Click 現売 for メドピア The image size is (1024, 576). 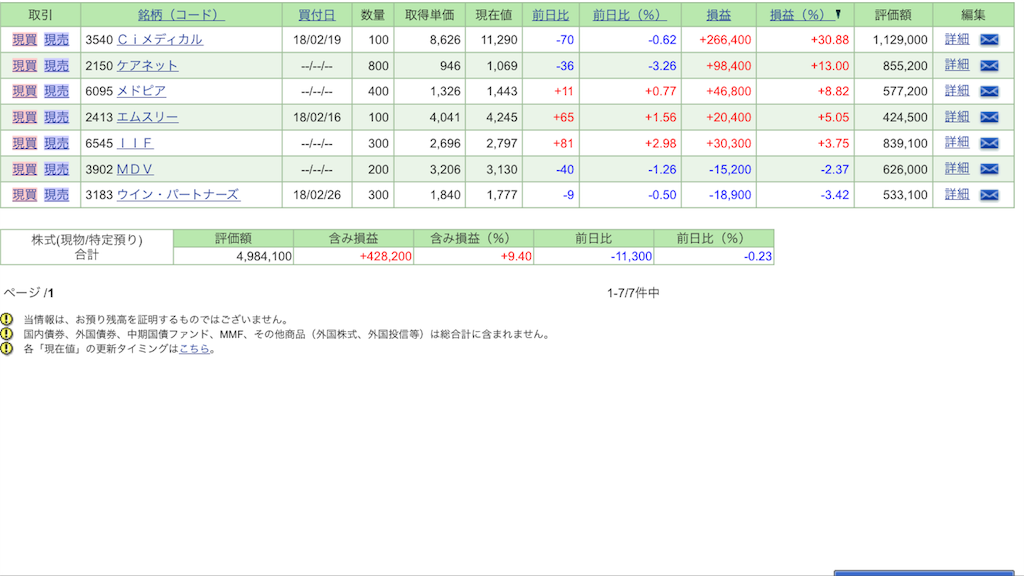pyautogui.click(x=56, y=91)
